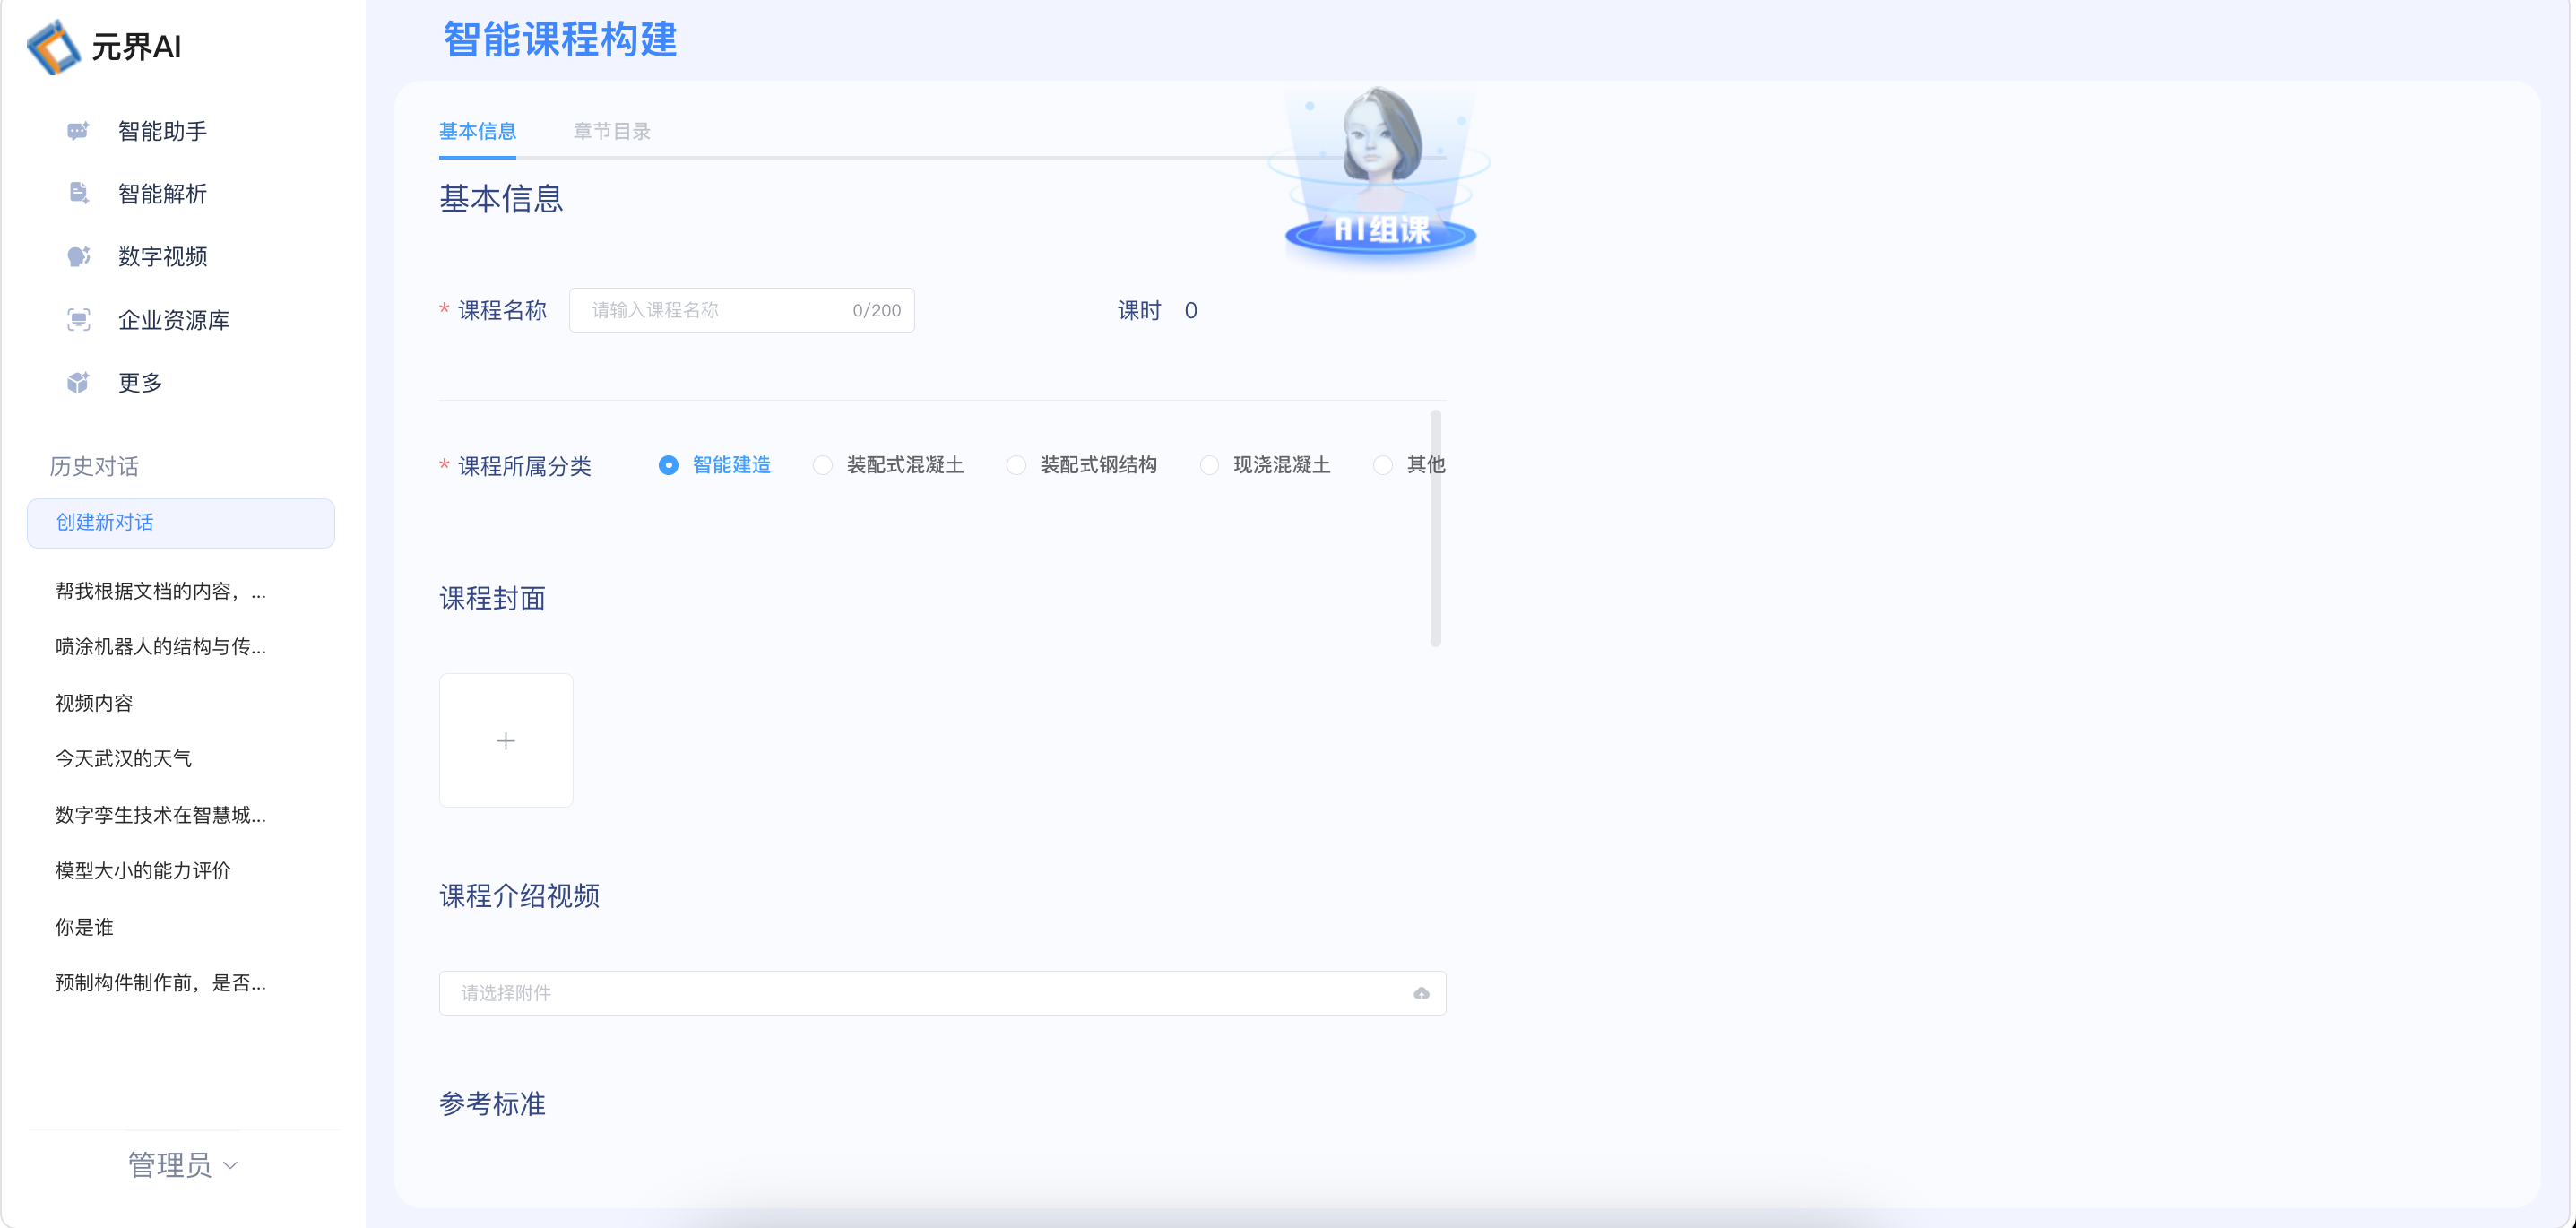Viewport: 2576px width, 1228px height.
Task: Click the cloud upload icon in the attachment field
Action: click(x=1421, y=993)
